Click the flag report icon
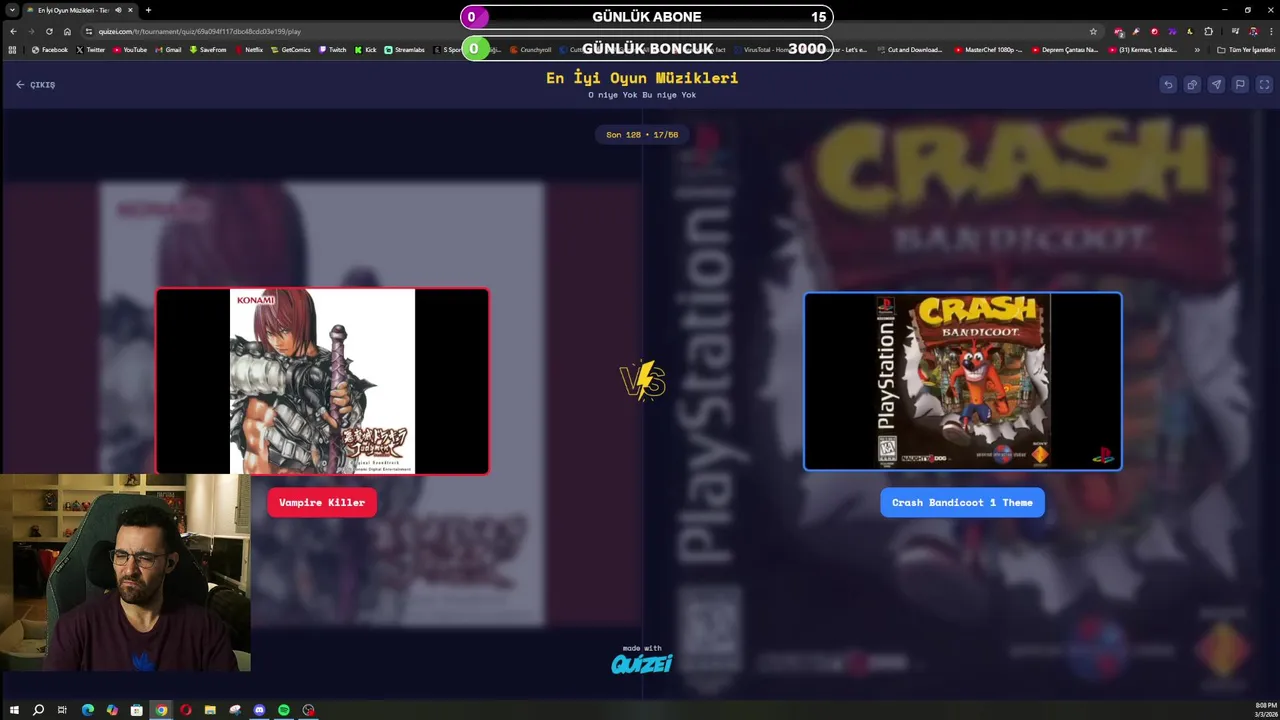Screen dimensions: 1280x720 [1240, 85]
